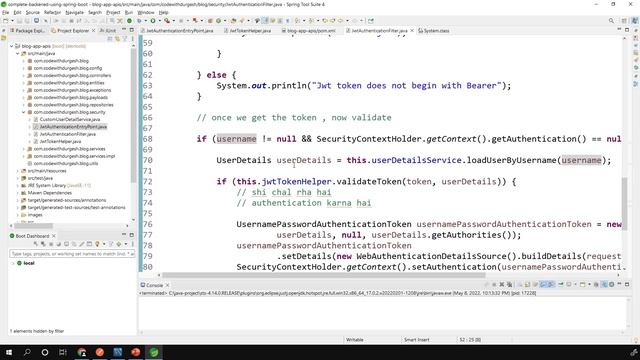Switch to the Project Explorer view tab
This screenshot has height=360, width=640.
72,31
